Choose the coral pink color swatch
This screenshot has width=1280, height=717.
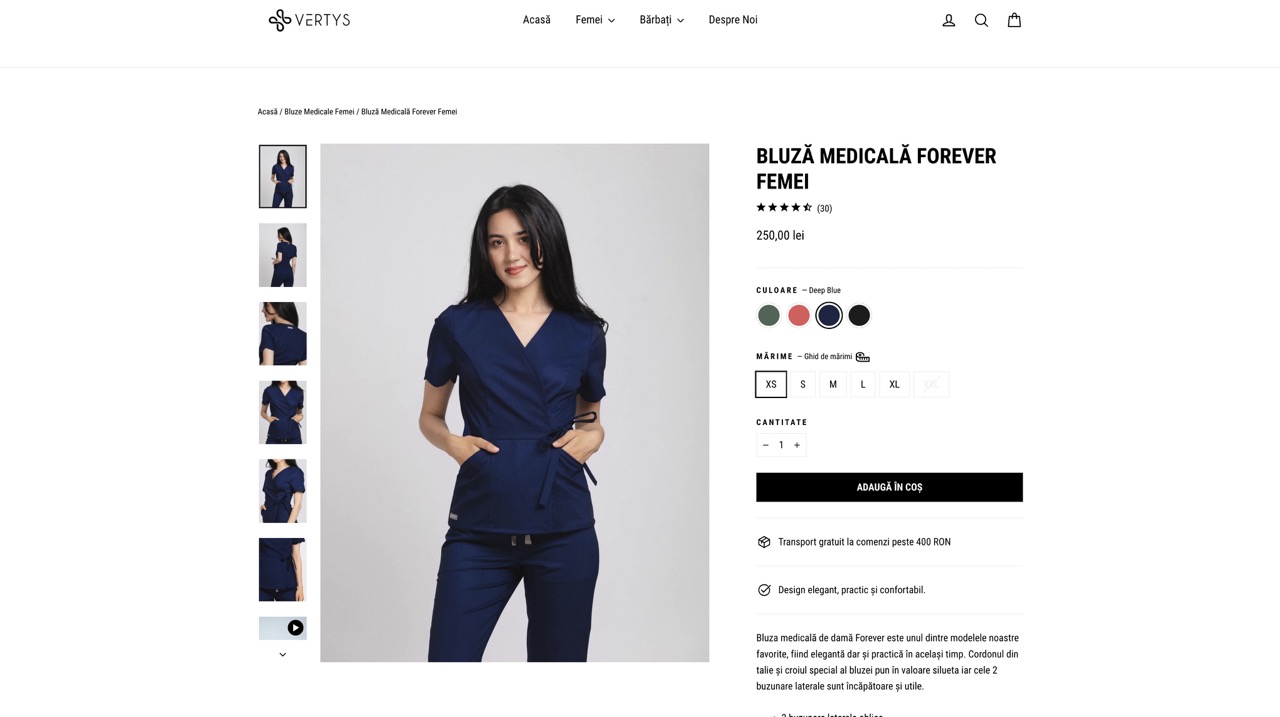(798, 316)
